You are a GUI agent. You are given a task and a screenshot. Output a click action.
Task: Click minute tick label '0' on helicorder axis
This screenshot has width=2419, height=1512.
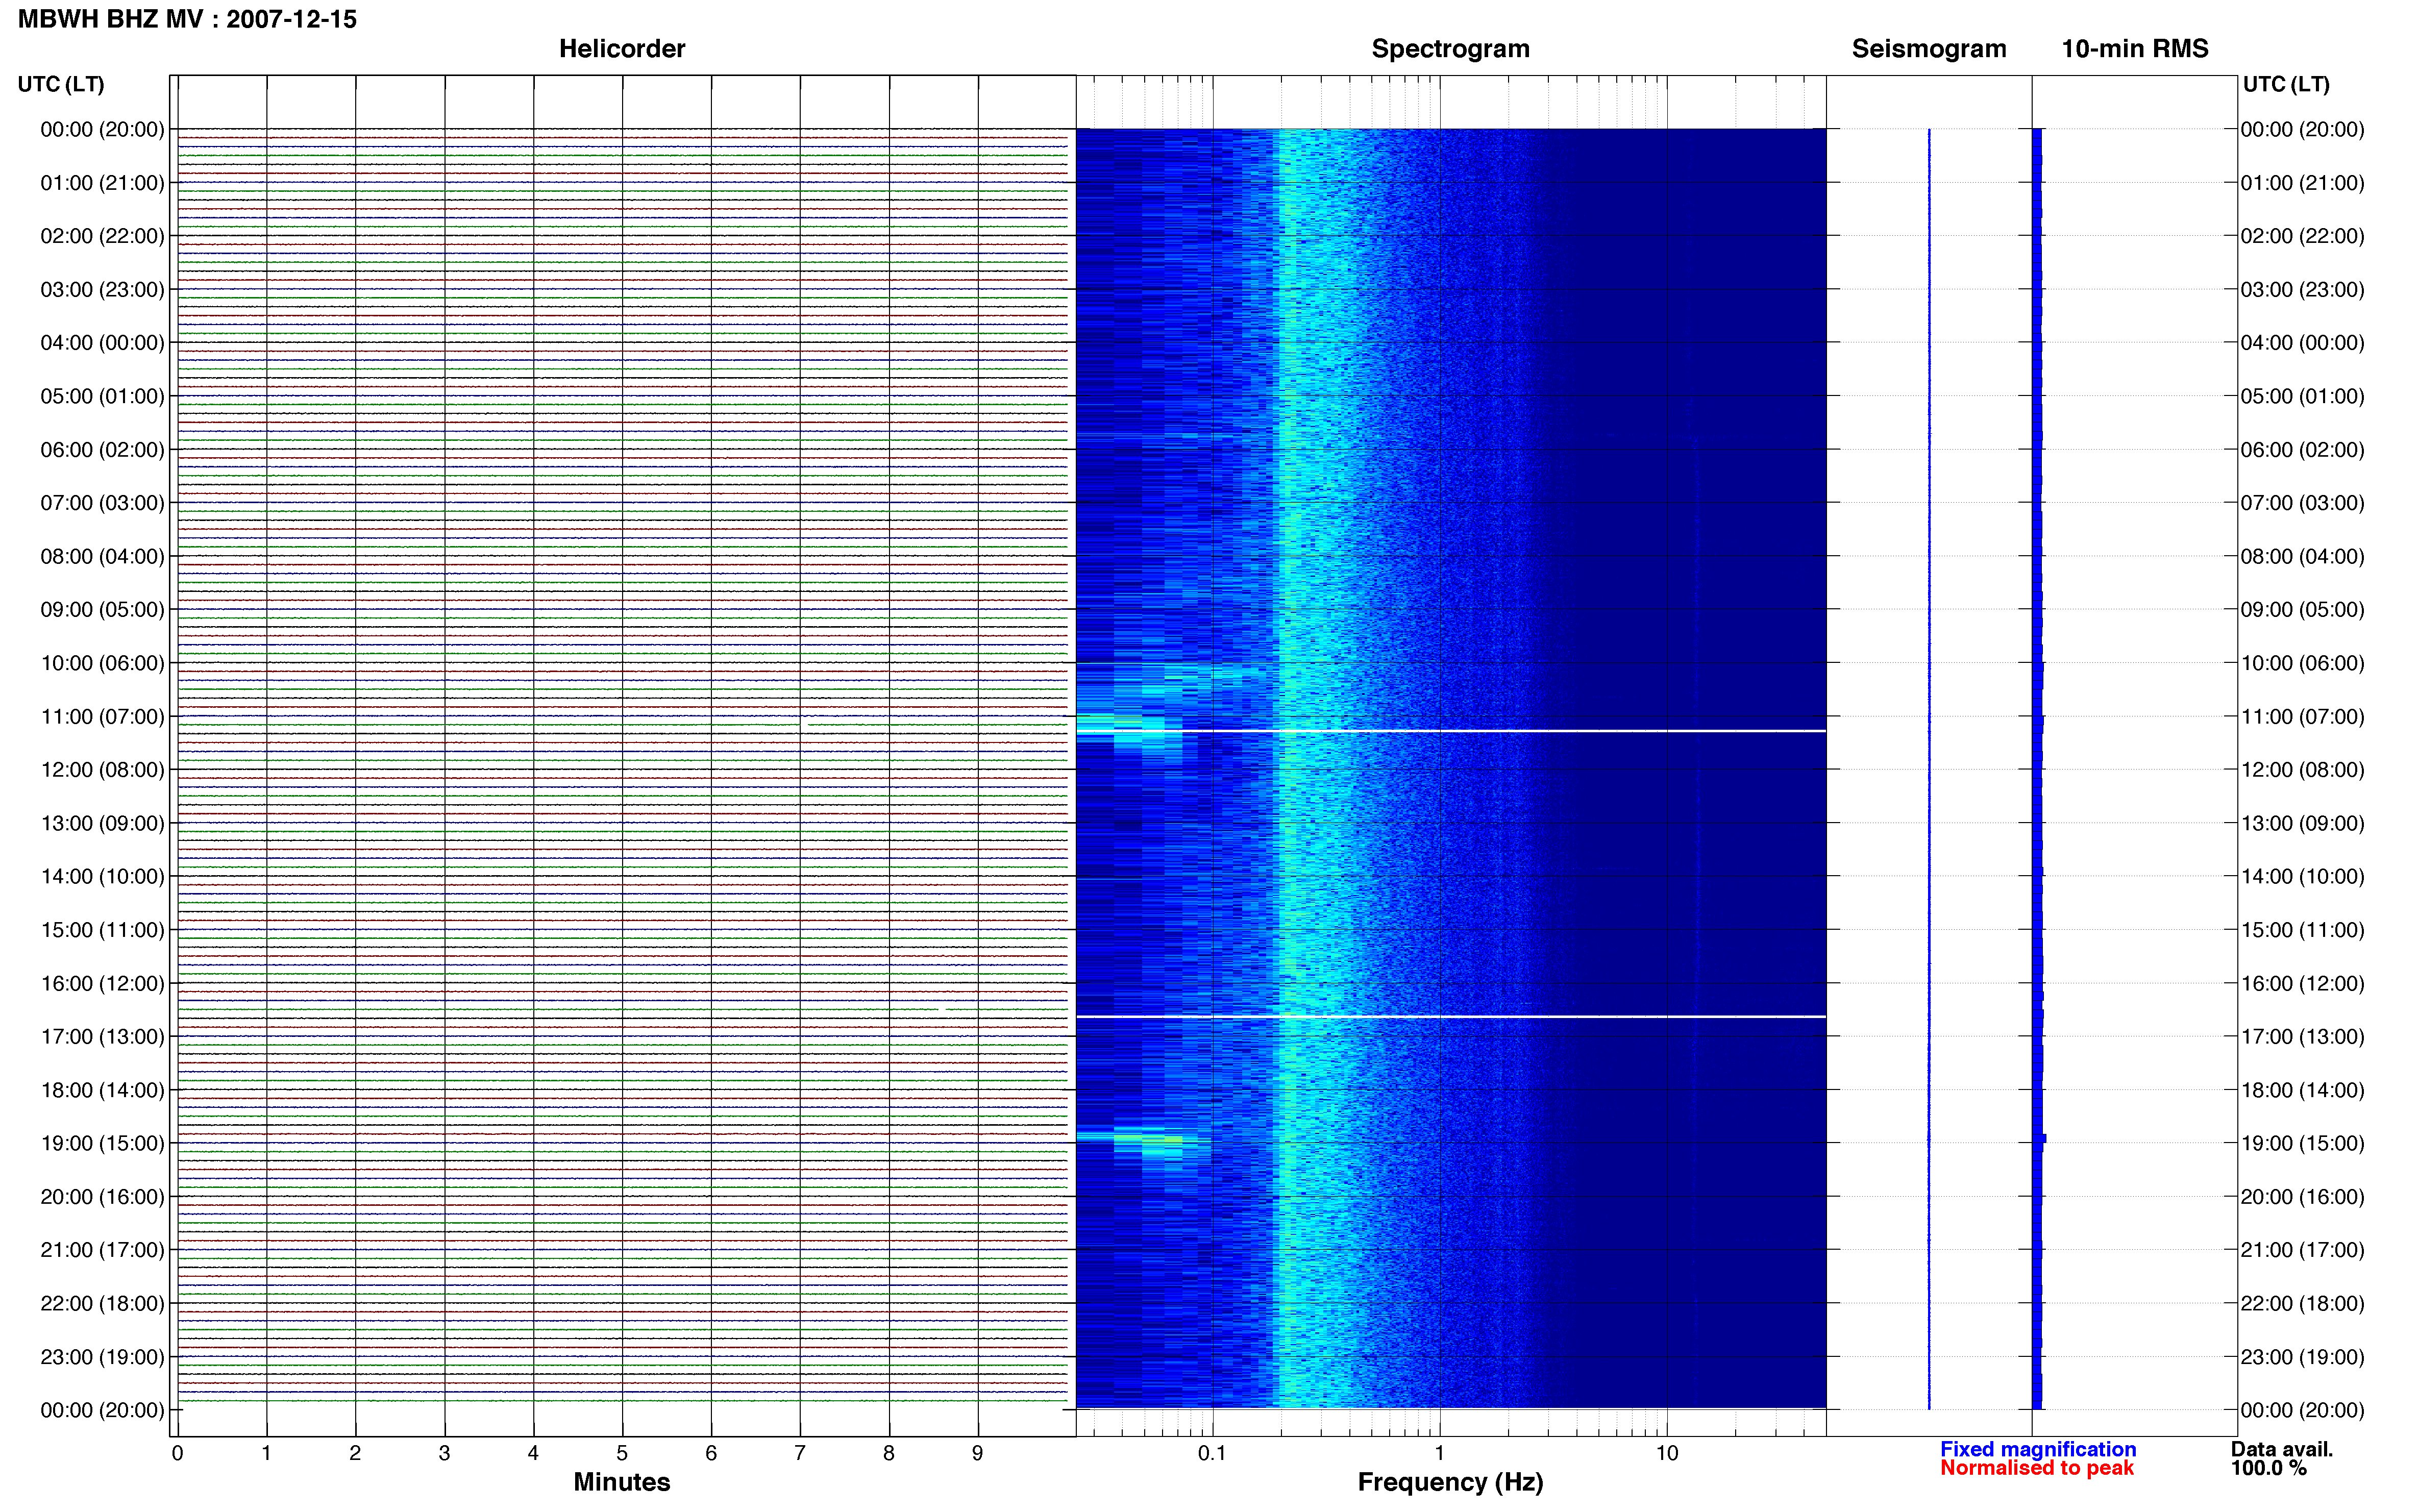(x=177, y=1453)
